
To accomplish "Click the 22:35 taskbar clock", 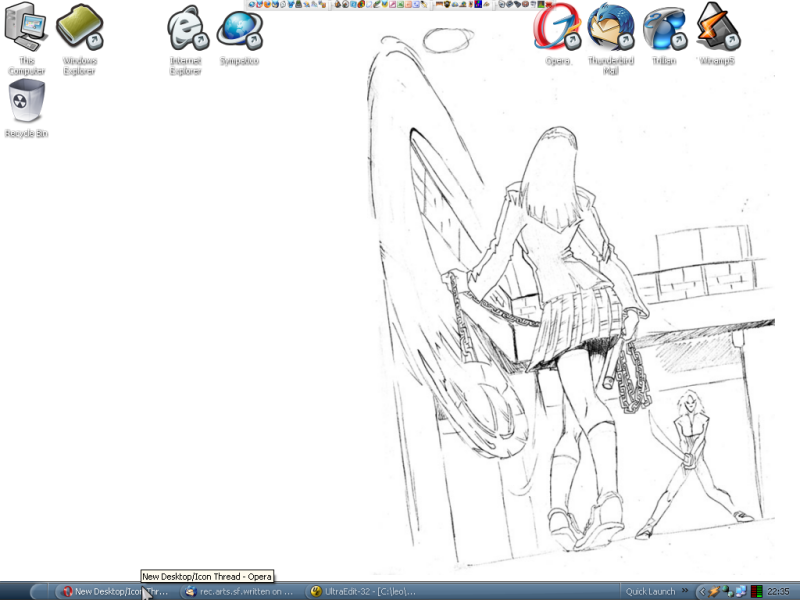I will pyautogui.click(x=780, y=591).
